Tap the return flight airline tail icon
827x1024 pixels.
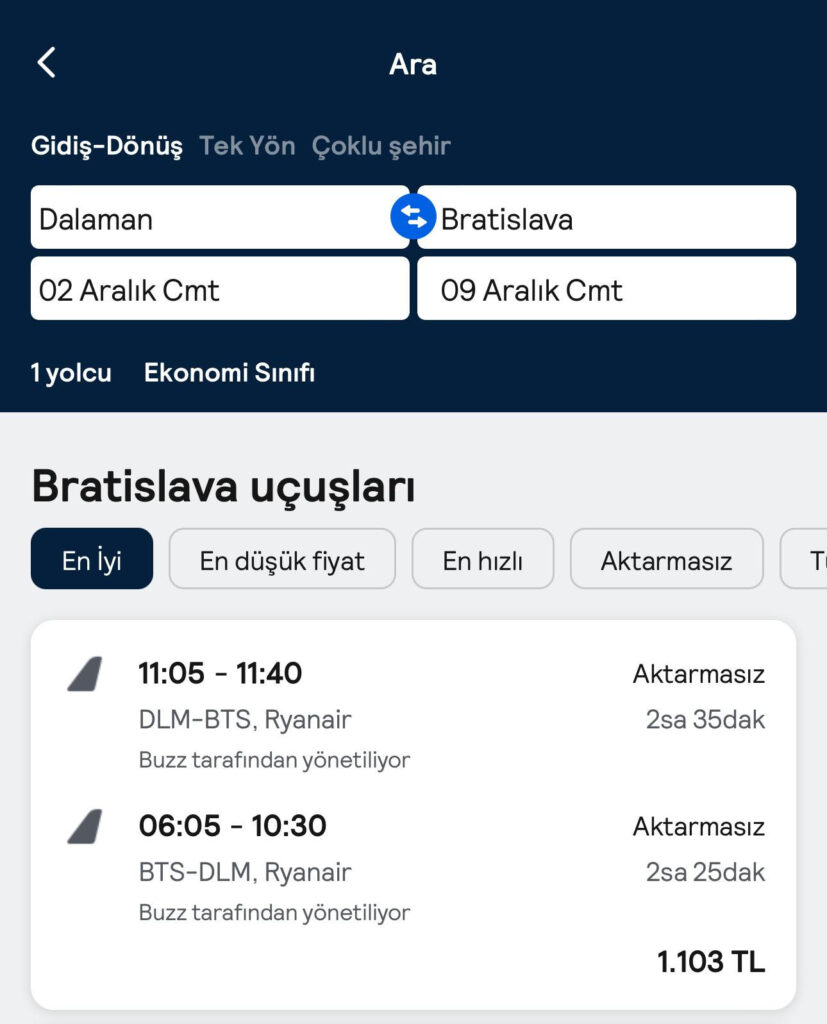85,827
